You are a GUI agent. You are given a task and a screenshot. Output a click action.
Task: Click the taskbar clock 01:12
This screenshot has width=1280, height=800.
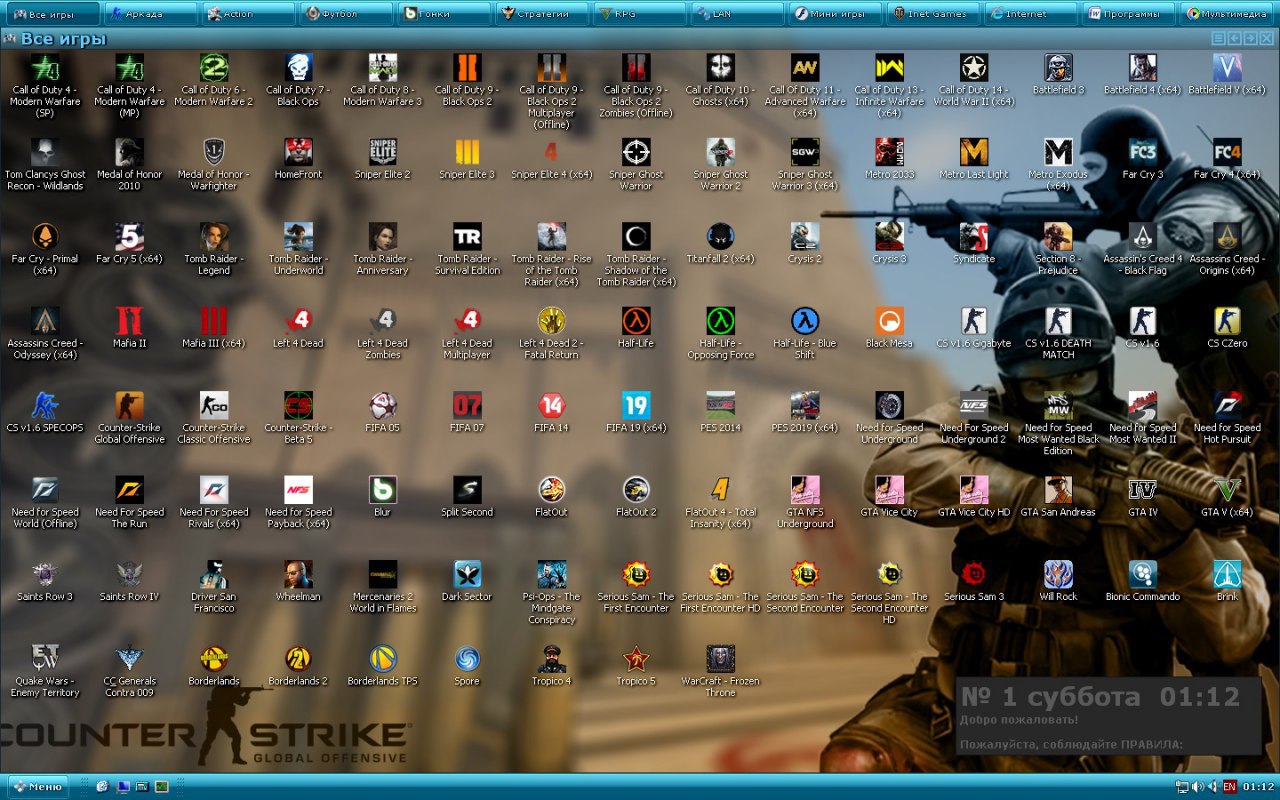pyautogui.click(x=1259, y=786)
